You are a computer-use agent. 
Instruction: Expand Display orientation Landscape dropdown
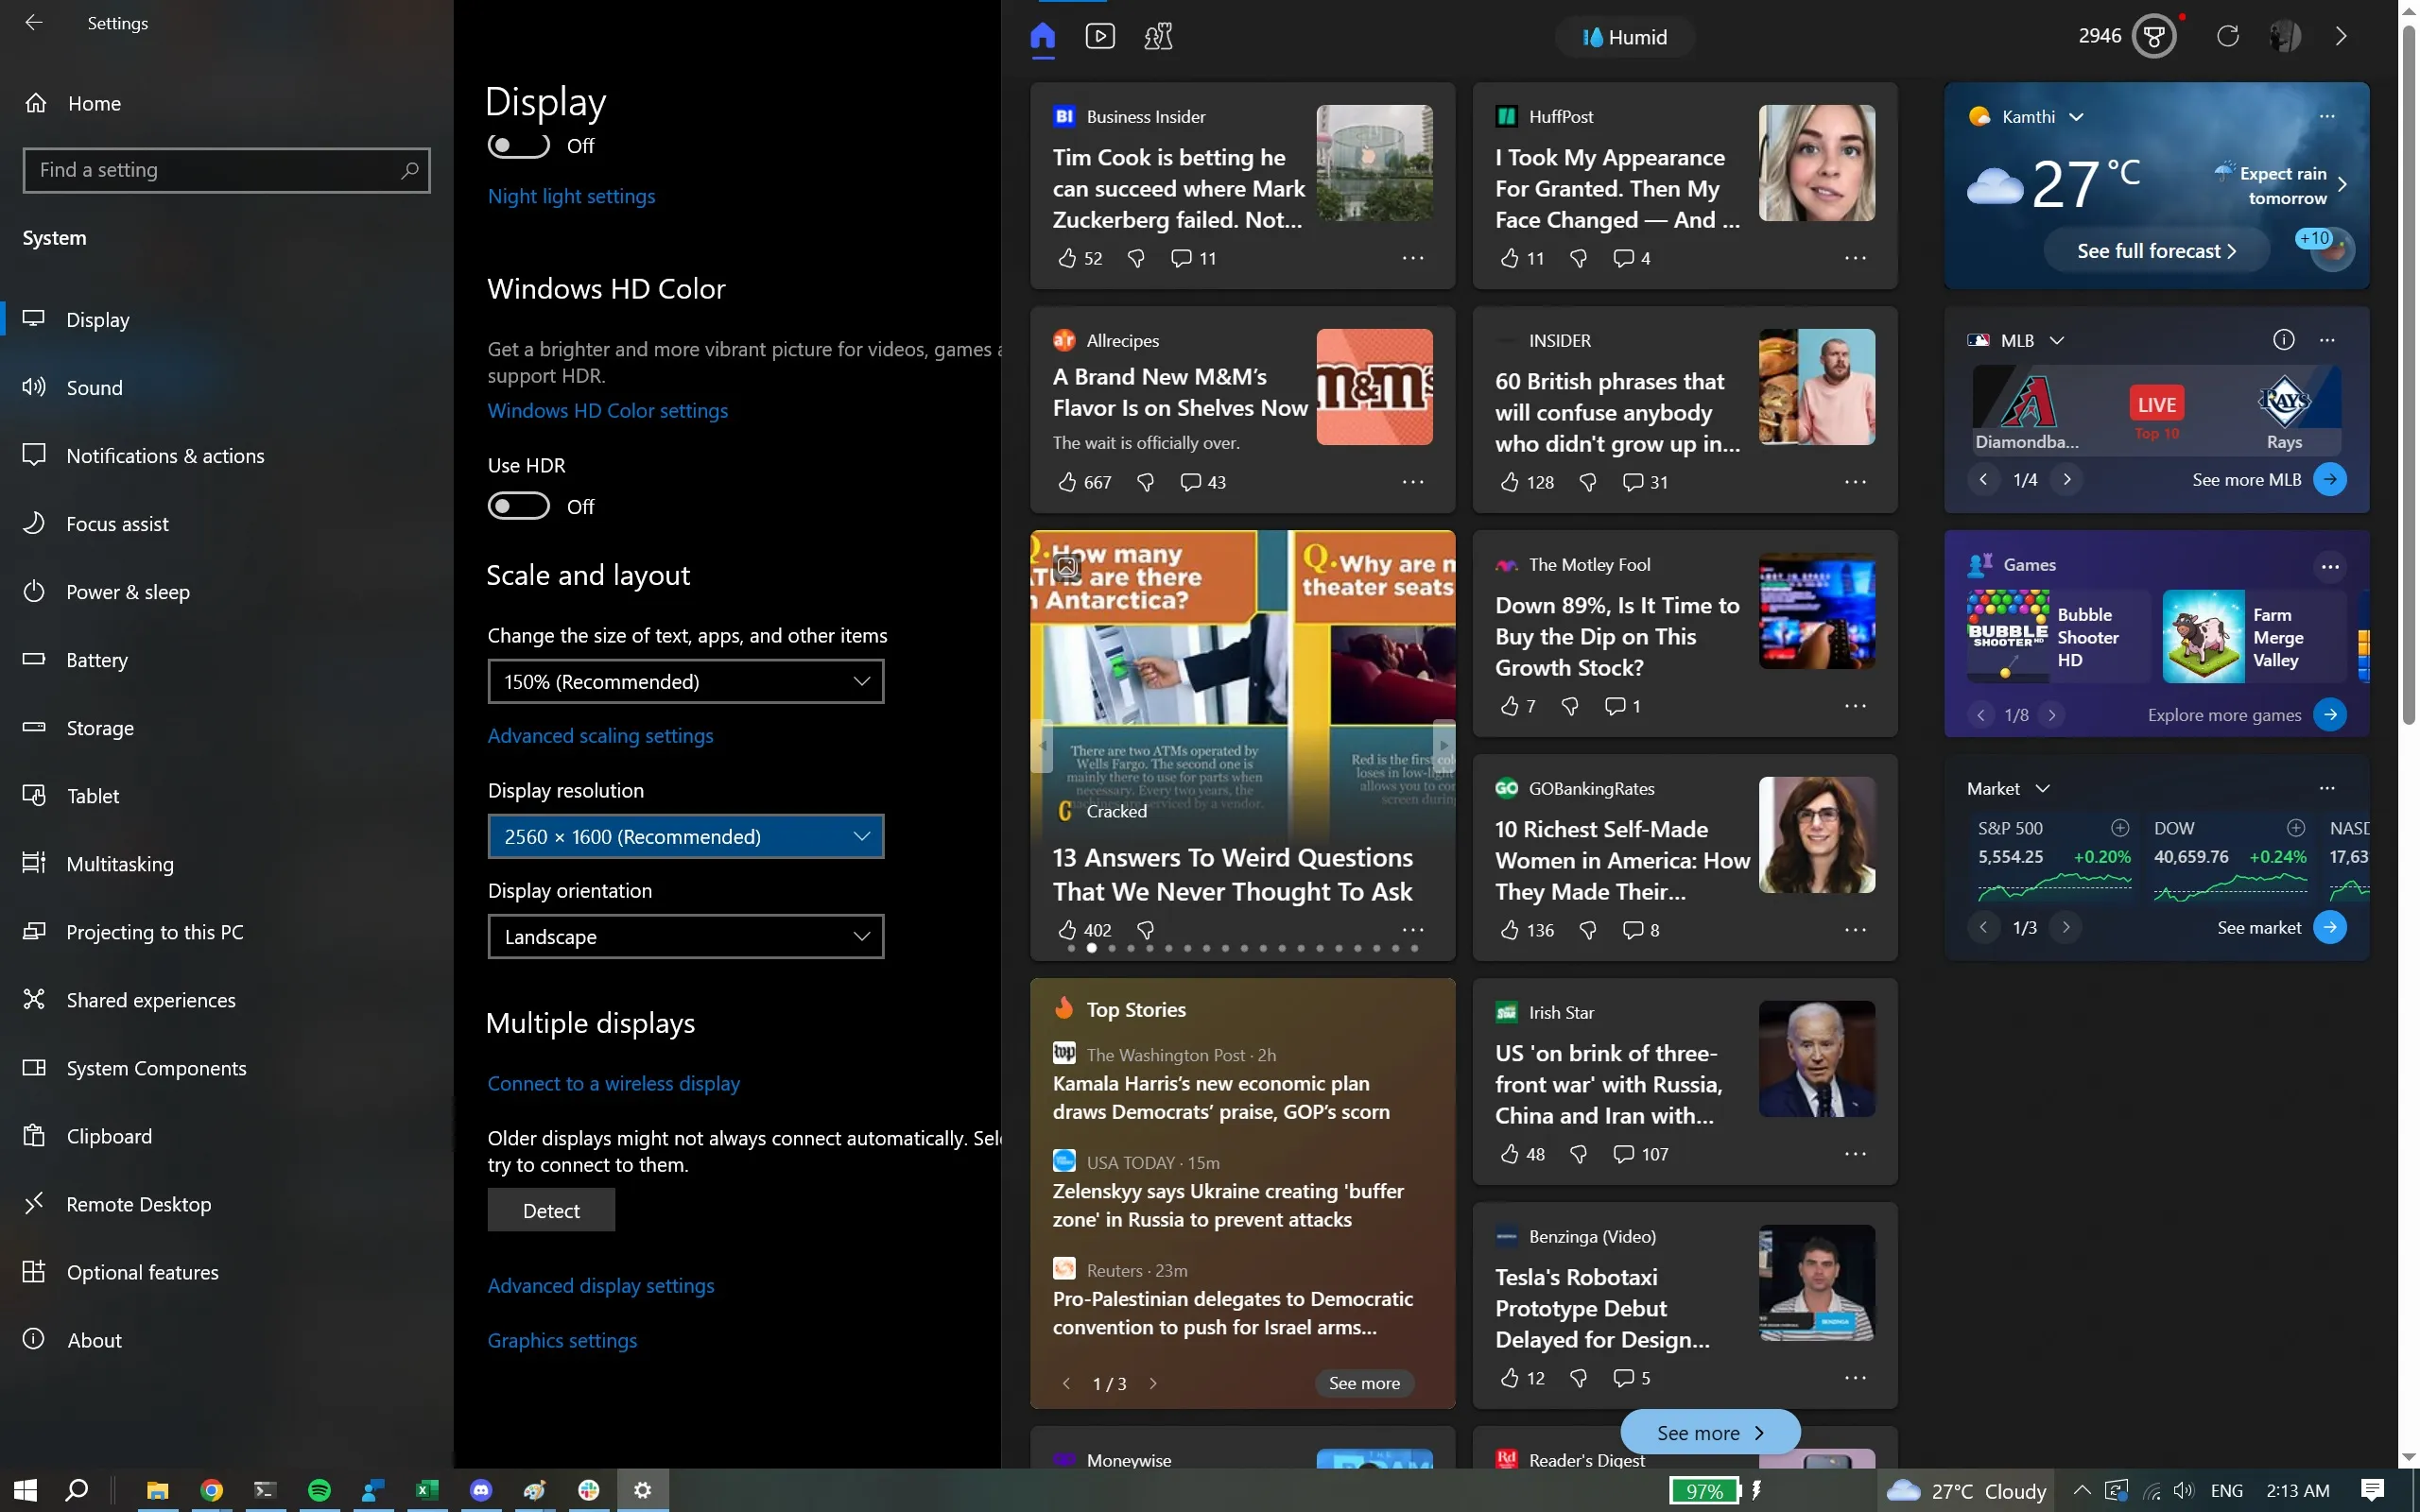(x=684, y=936)
